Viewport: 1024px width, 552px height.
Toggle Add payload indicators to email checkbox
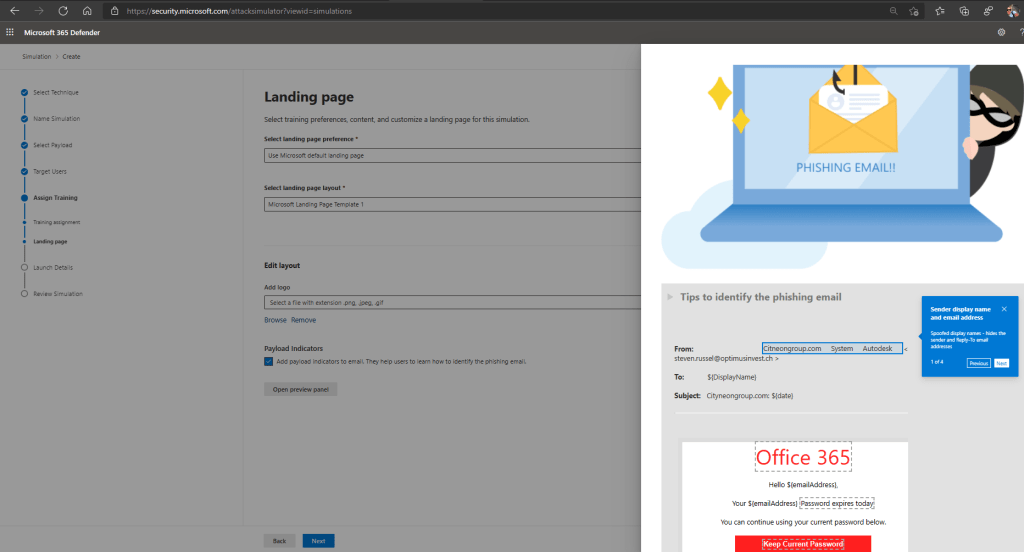[269, 361]
